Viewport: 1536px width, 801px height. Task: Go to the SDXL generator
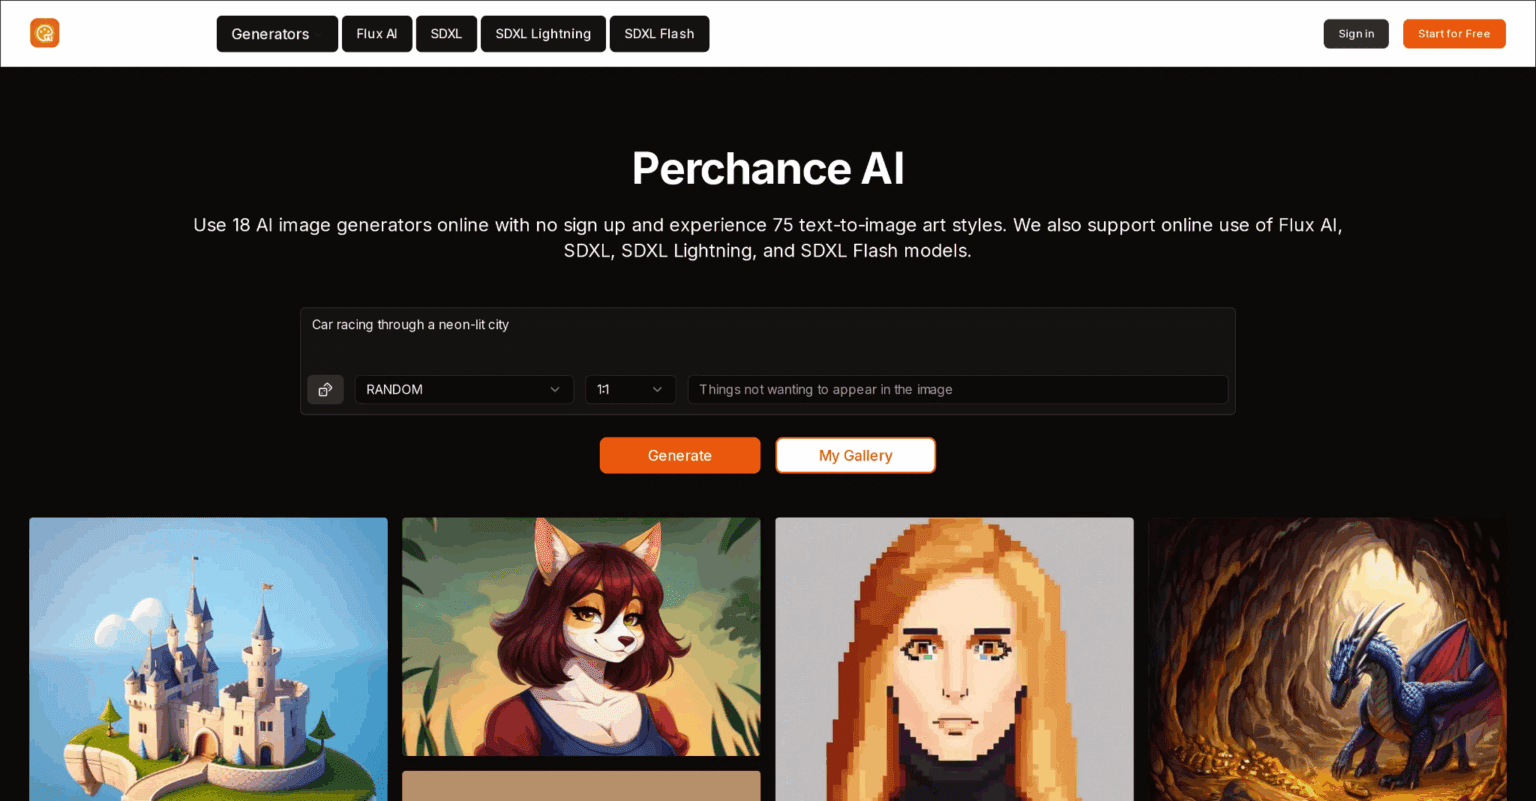coord(446,34)
